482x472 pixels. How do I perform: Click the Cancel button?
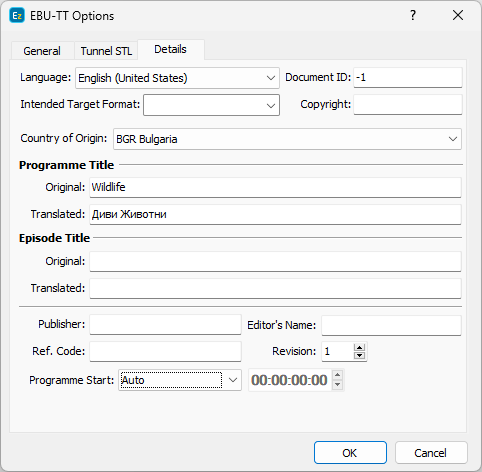pyautogui.click(x=431, y=453)
